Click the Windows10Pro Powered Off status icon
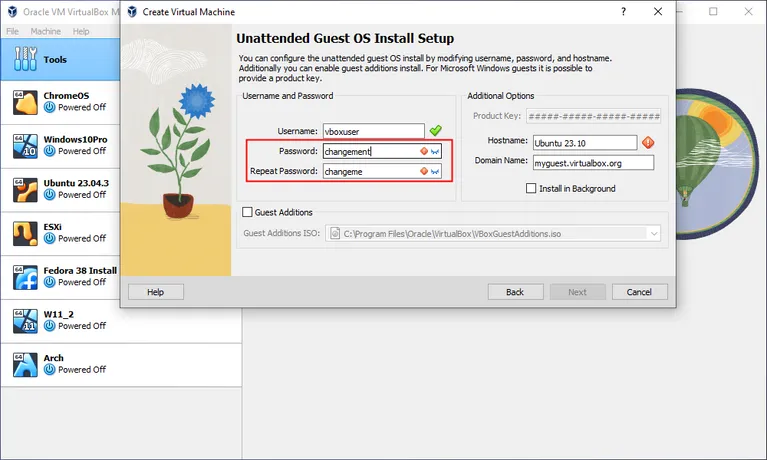This screenshot has height=460, width=767. [49, 151]
